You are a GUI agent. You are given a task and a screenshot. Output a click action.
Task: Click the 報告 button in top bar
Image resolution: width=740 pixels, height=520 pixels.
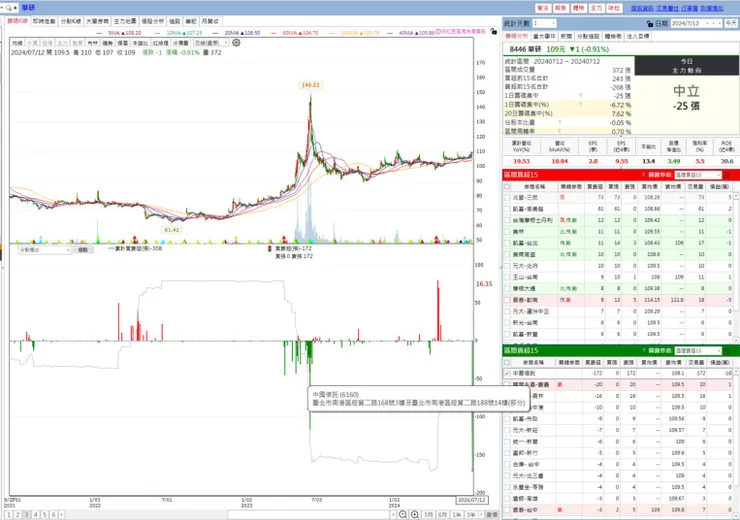561,8
